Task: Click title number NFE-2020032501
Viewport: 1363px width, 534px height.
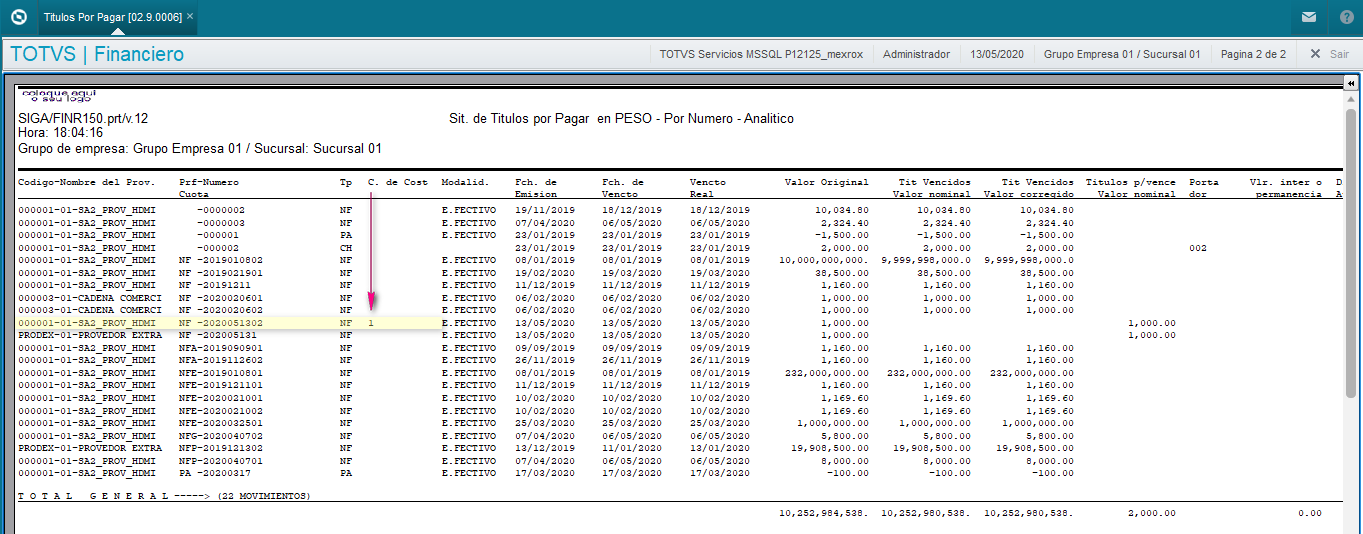Action: 220,423
